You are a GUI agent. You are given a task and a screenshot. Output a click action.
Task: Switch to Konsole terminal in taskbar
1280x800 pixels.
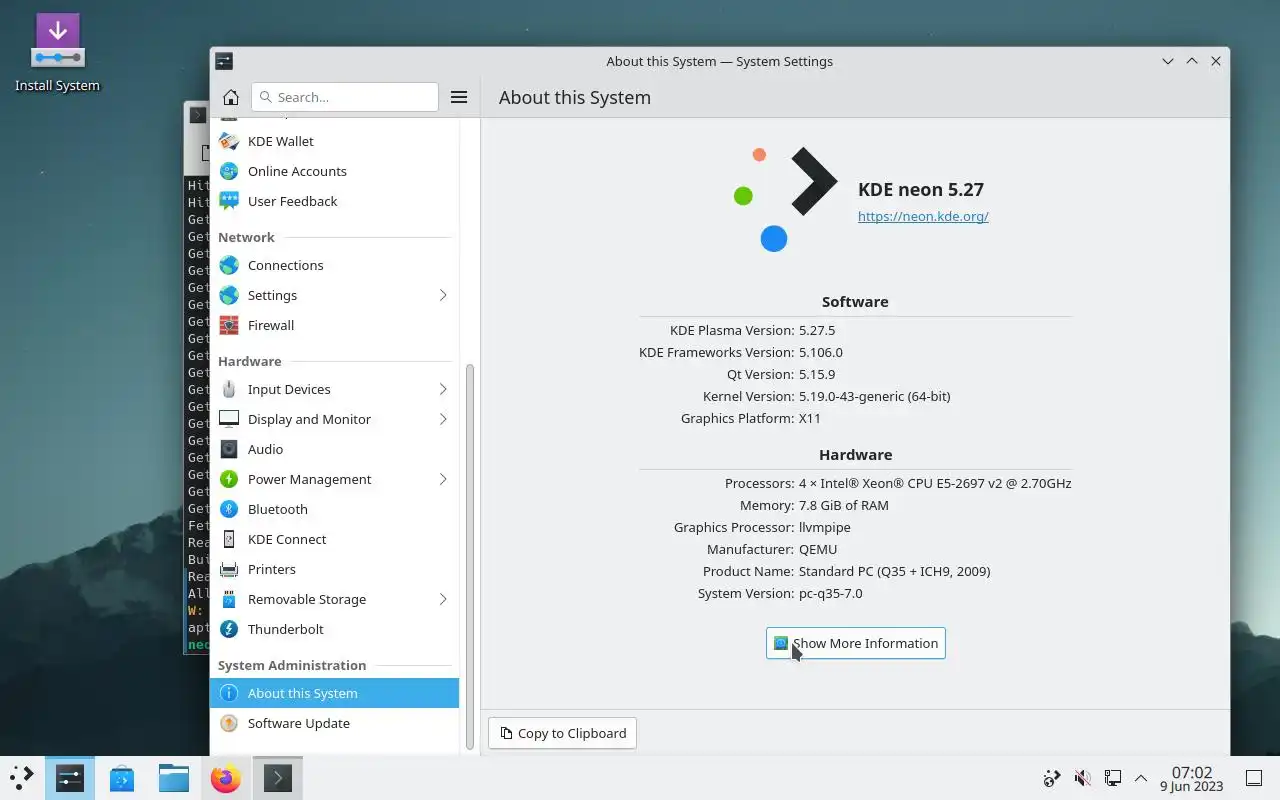click(x=278, y=777)
